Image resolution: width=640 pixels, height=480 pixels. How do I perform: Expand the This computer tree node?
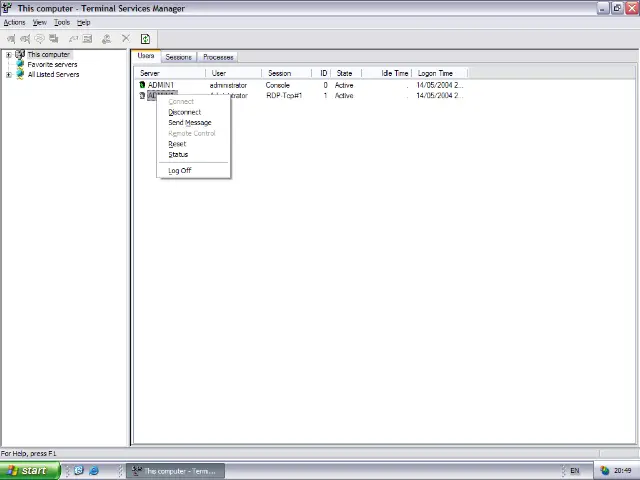click(9, 55)
